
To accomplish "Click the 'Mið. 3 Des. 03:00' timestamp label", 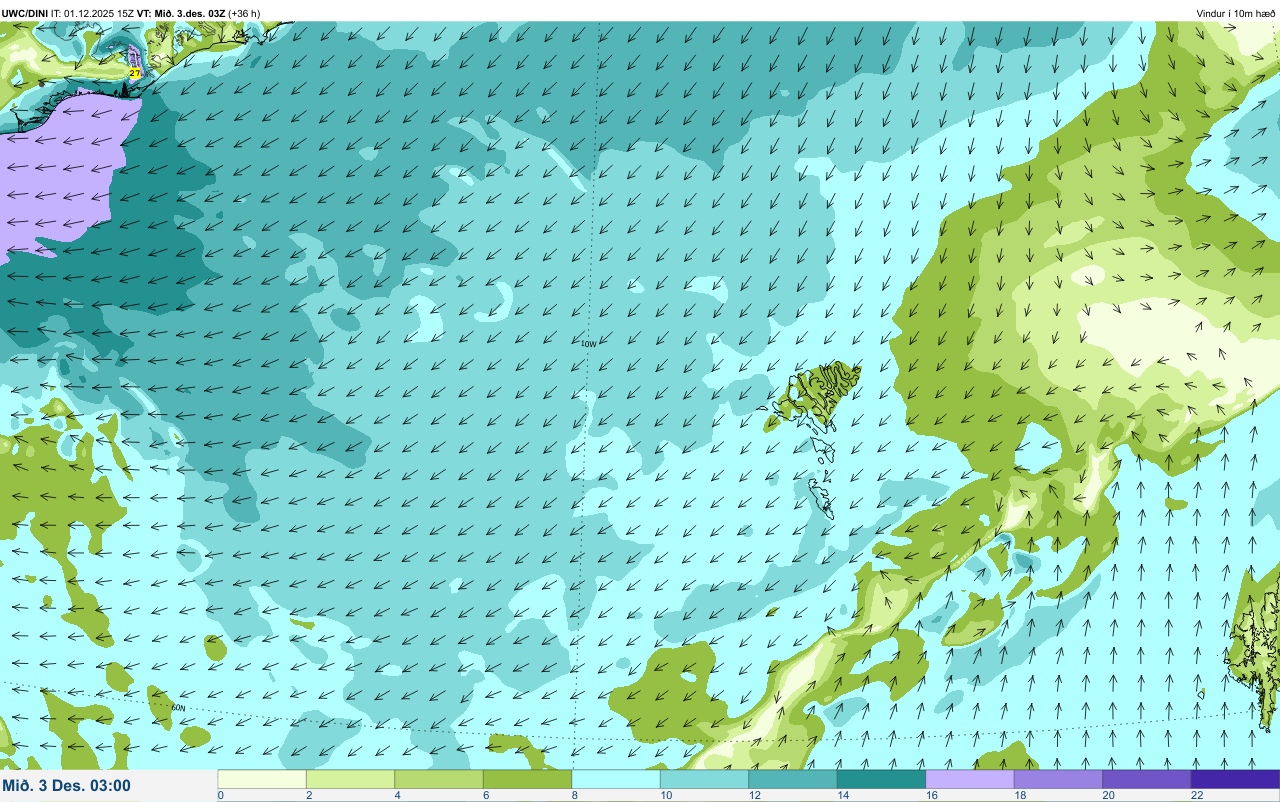I will coord(67,786).
